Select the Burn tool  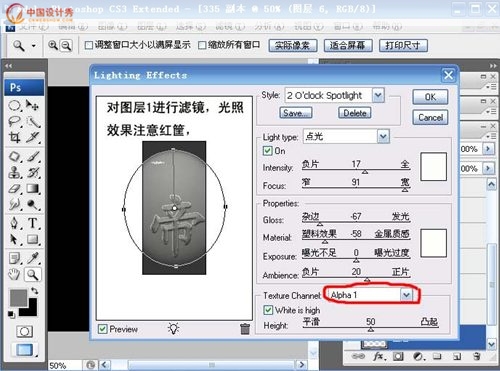32,204
